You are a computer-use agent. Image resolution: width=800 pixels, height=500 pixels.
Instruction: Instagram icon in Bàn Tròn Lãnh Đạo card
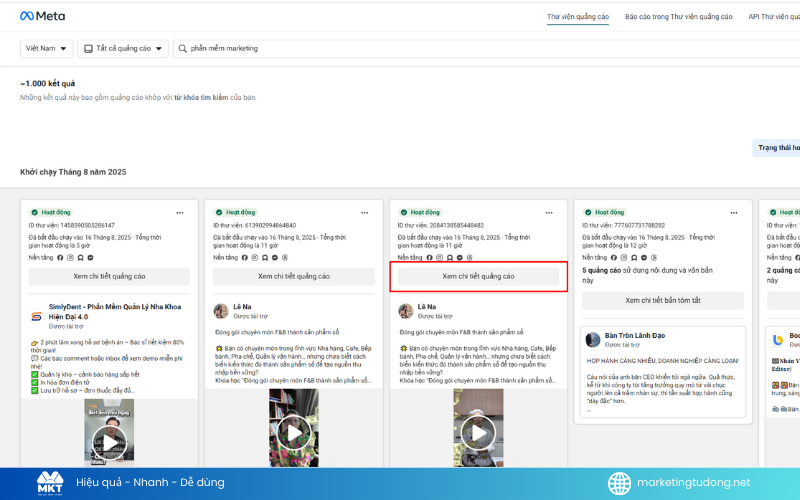point(624,258)
